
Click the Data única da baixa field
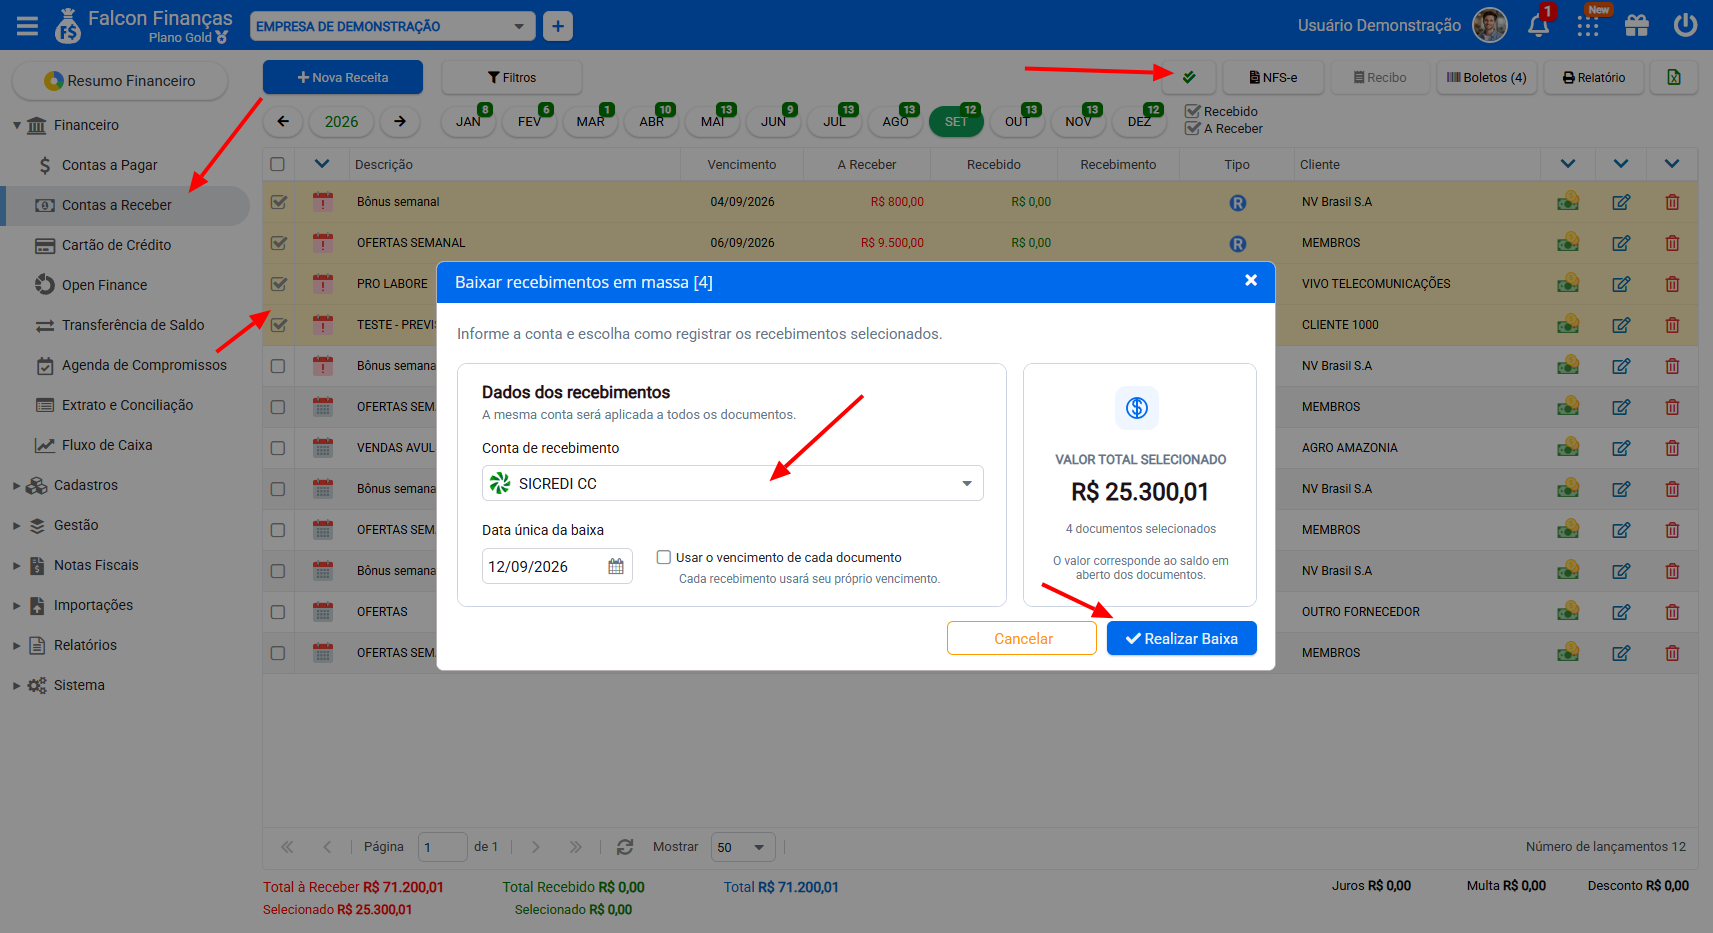click(557, 566)
